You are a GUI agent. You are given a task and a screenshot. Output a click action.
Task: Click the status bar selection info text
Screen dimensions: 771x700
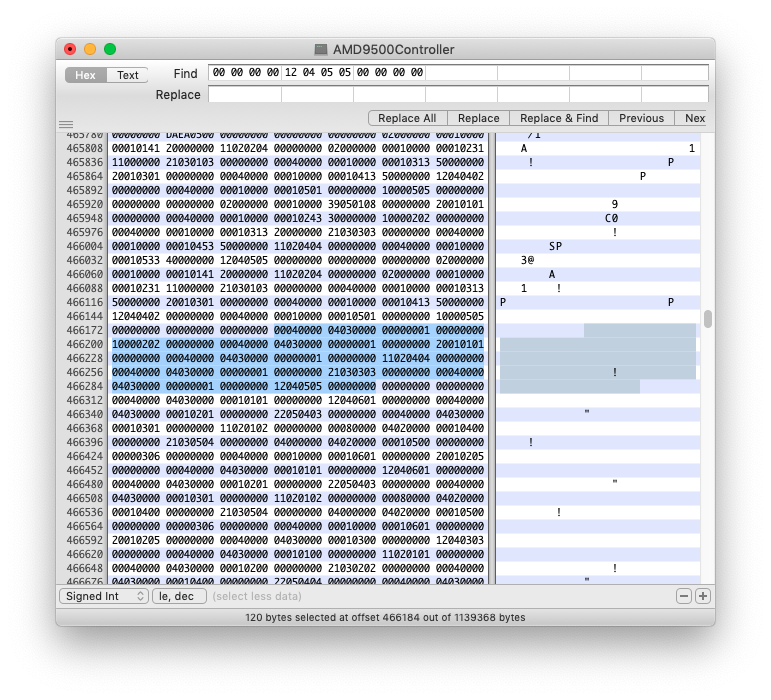click(x=385, y=617)
